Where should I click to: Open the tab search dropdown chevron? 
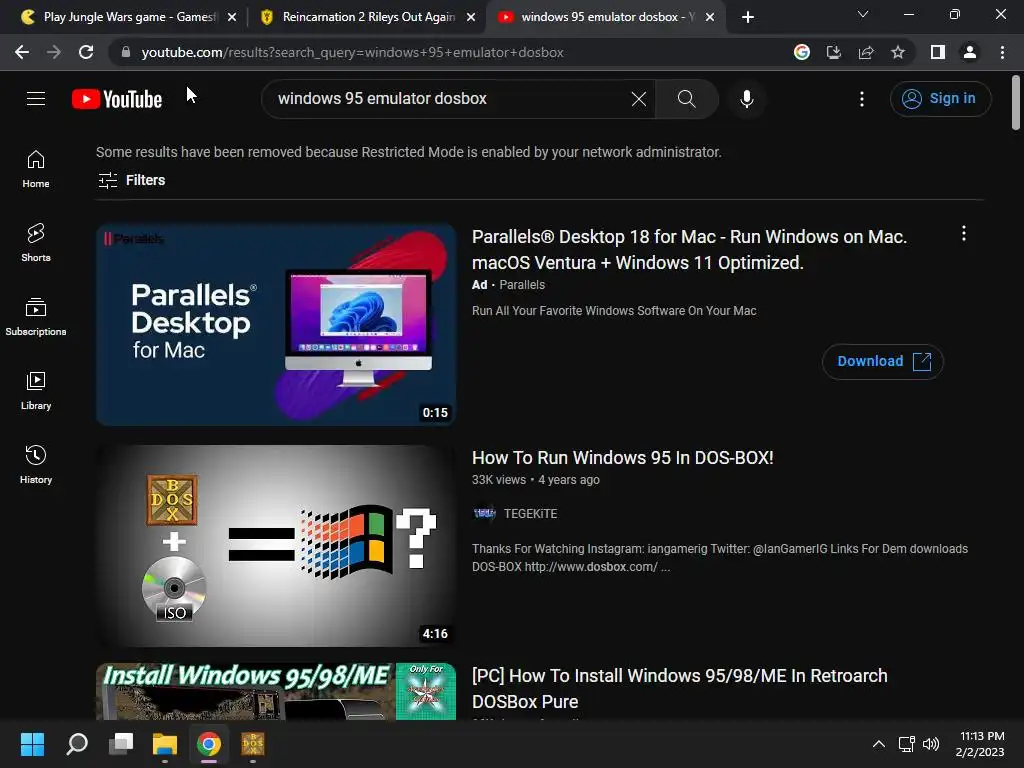863,14
